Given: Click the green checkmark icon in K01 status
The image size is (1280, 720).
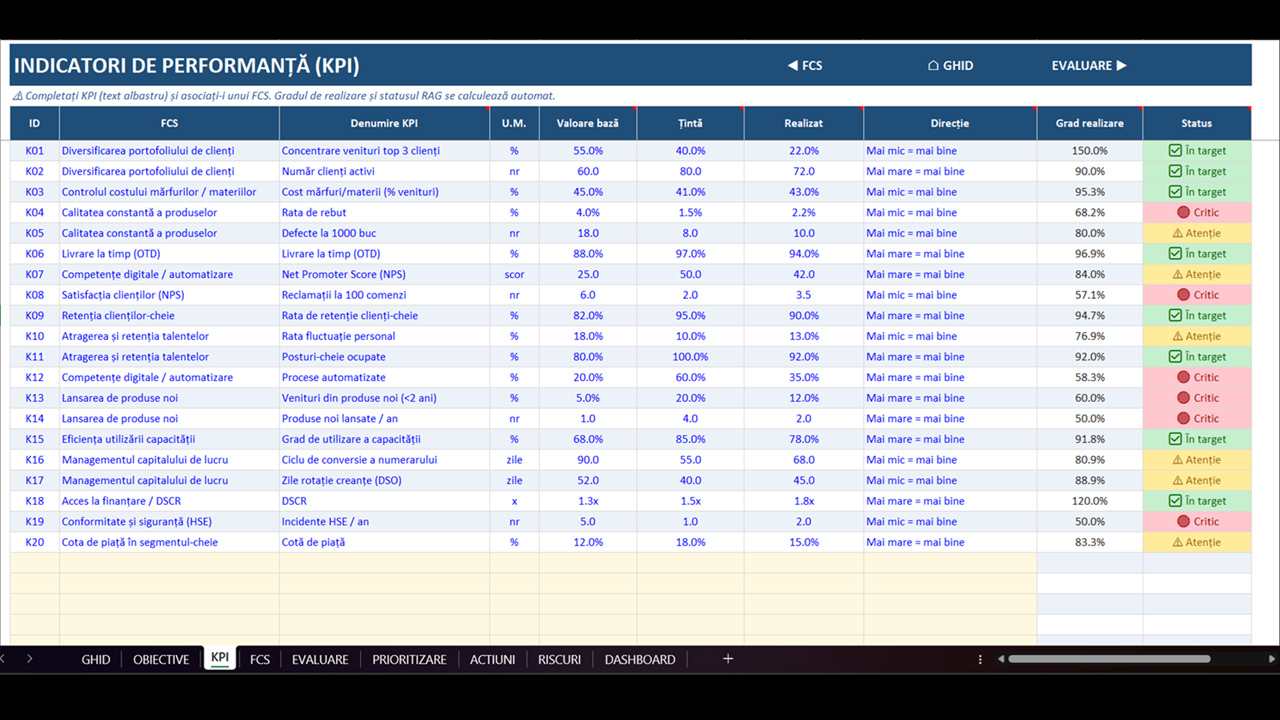Looking at the screenshot, I should tap(1175, 151).
